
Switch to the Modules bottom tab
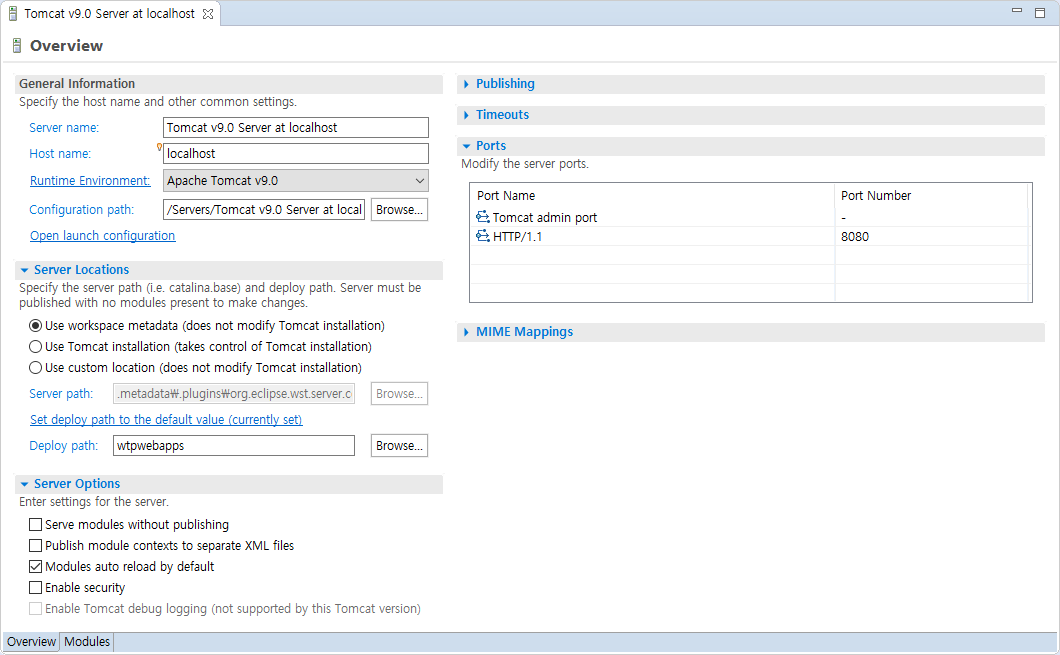pos(87,641)
